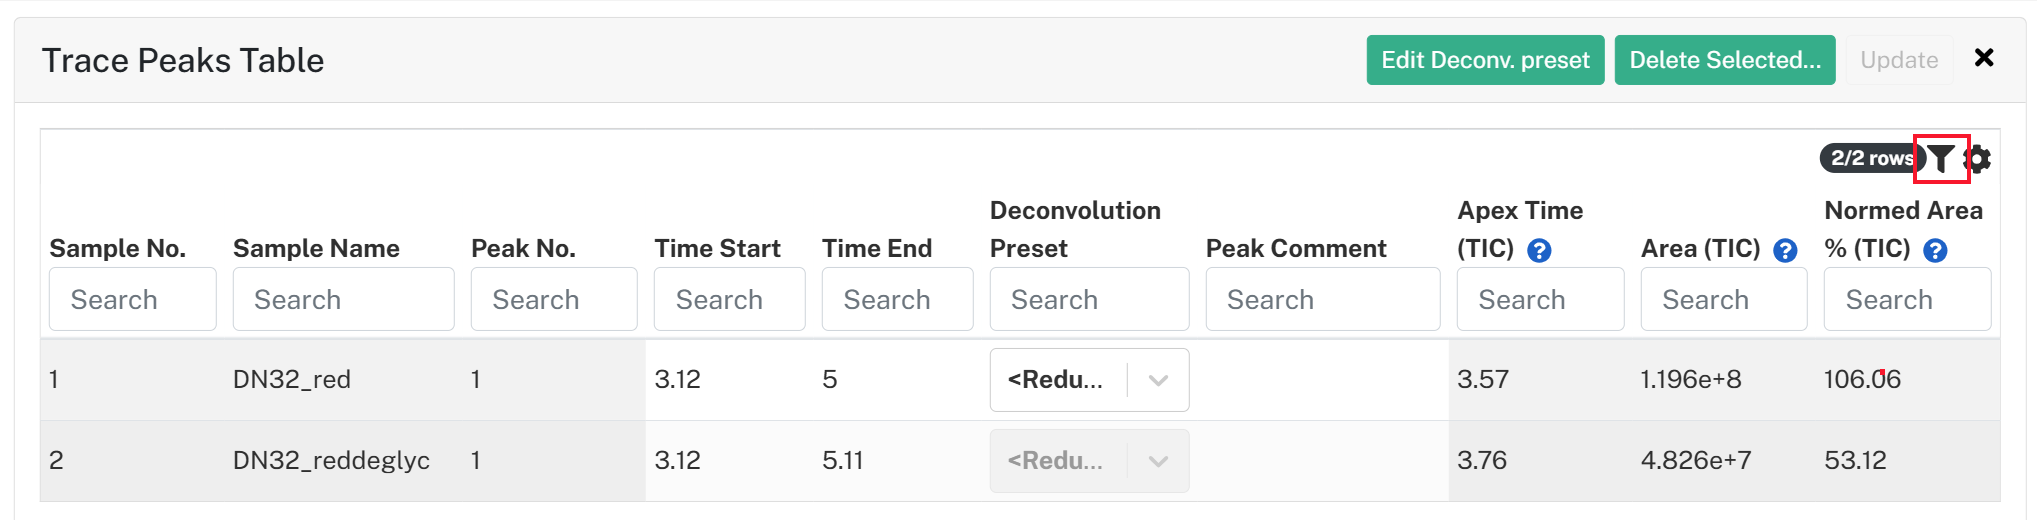This screenshot has height=520, width=2037.
Task: Click the Delete Selected... button
Action: [x=1725, y=60]
